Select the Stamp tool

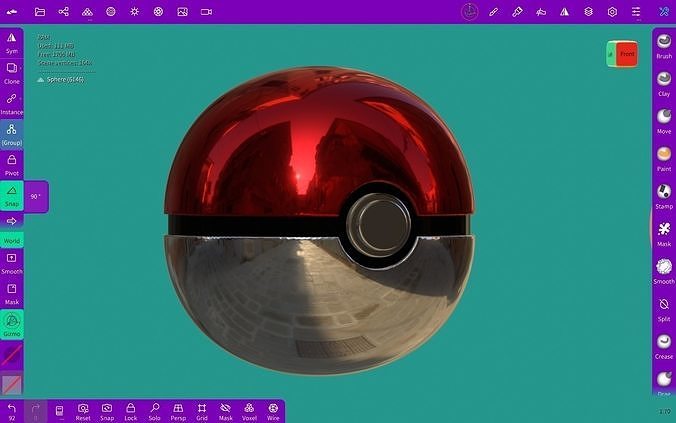664,196
